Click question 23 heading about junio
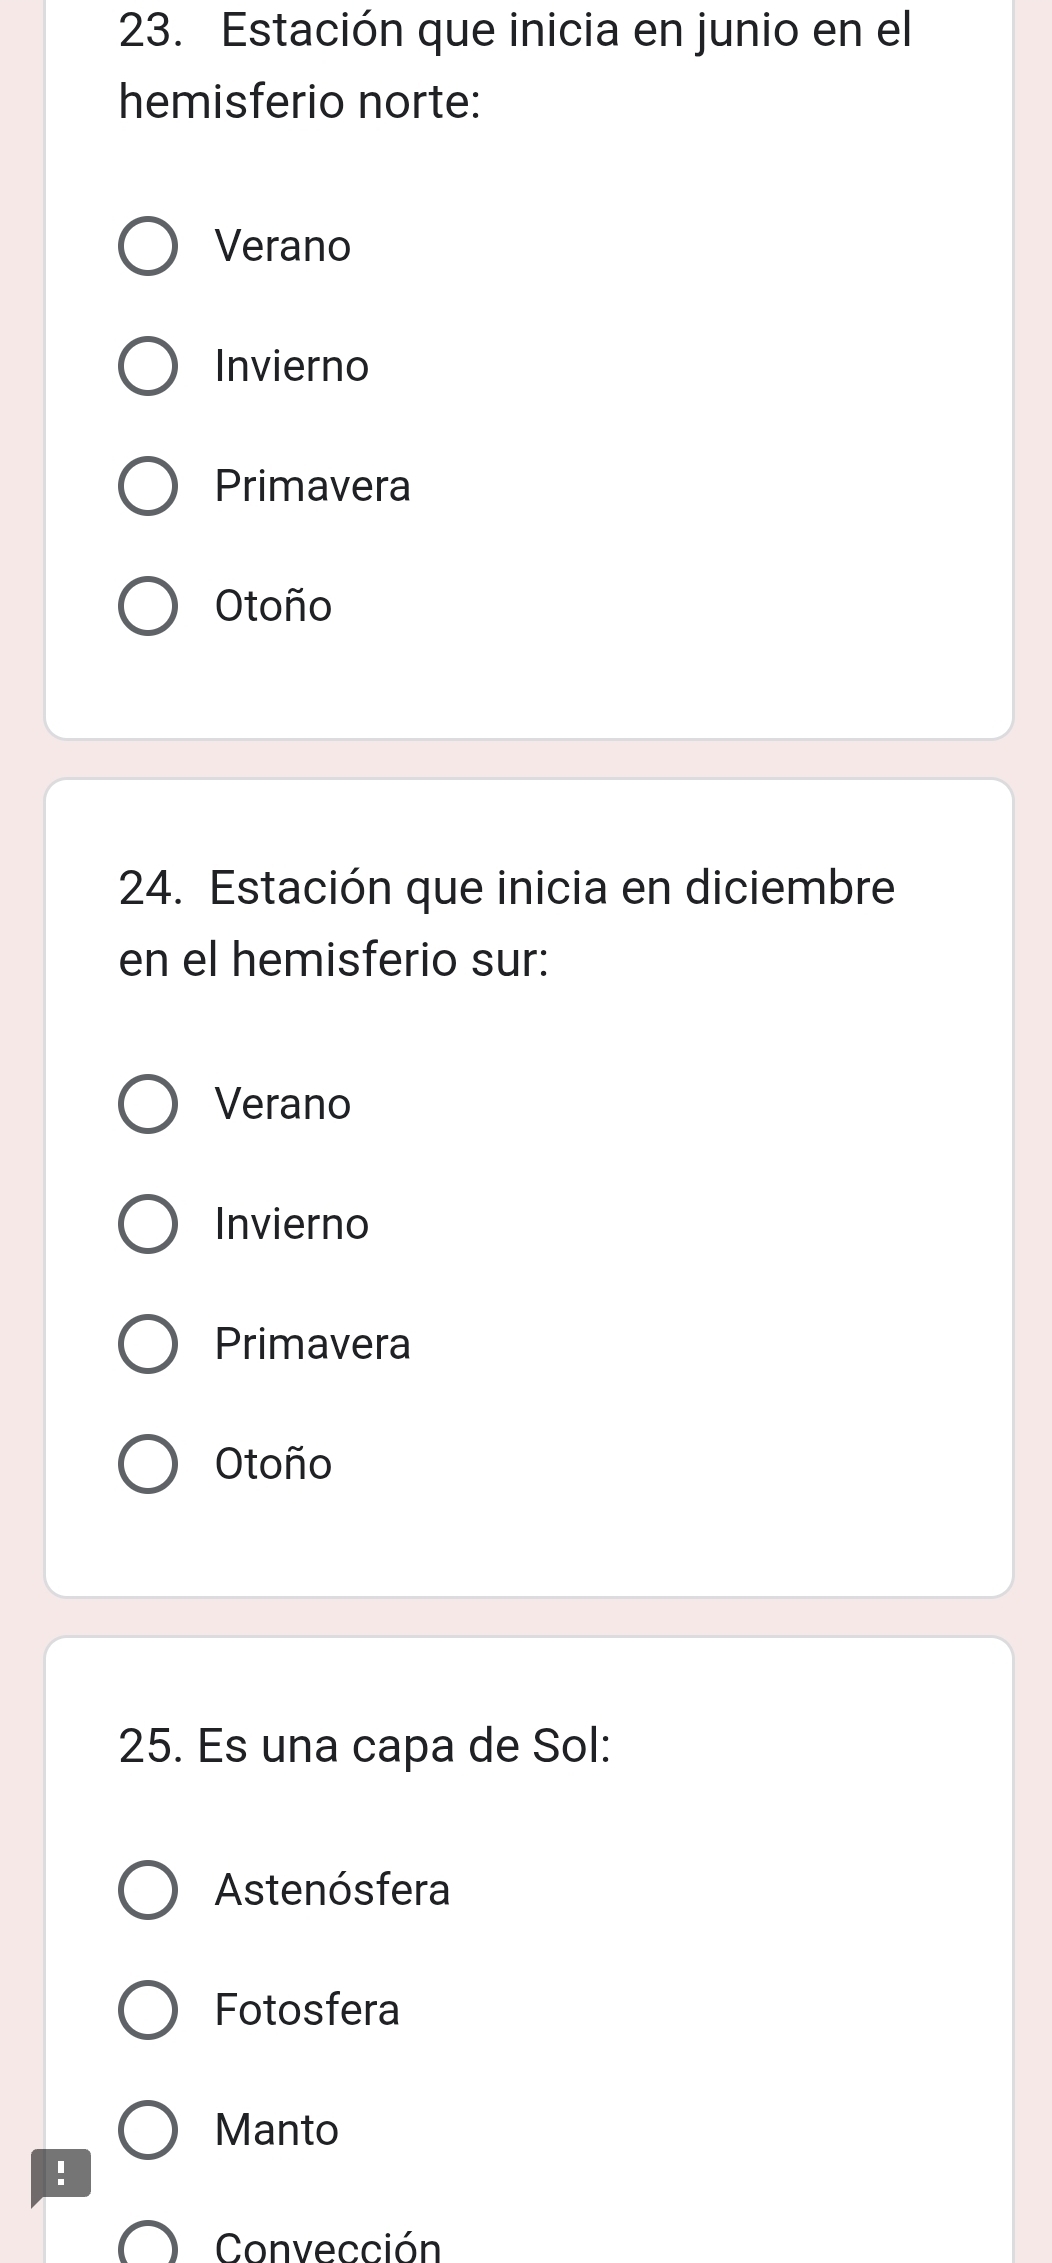The image size is (1052, 2263). coord(515,66)
